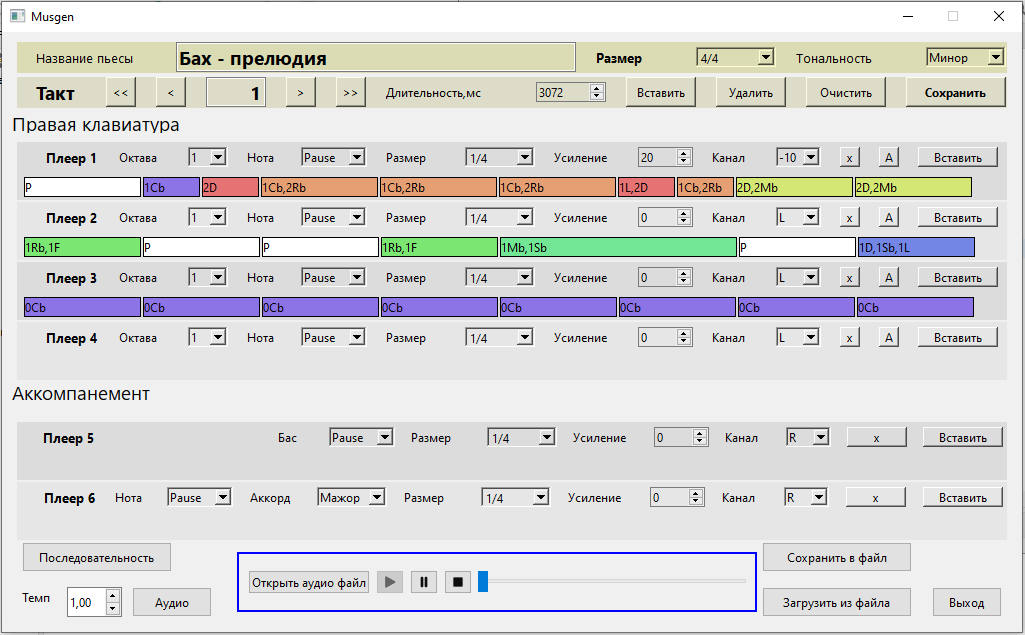Jump to the last measure with >>
Screen dimensions: 1025x635
tap(350, 92)
